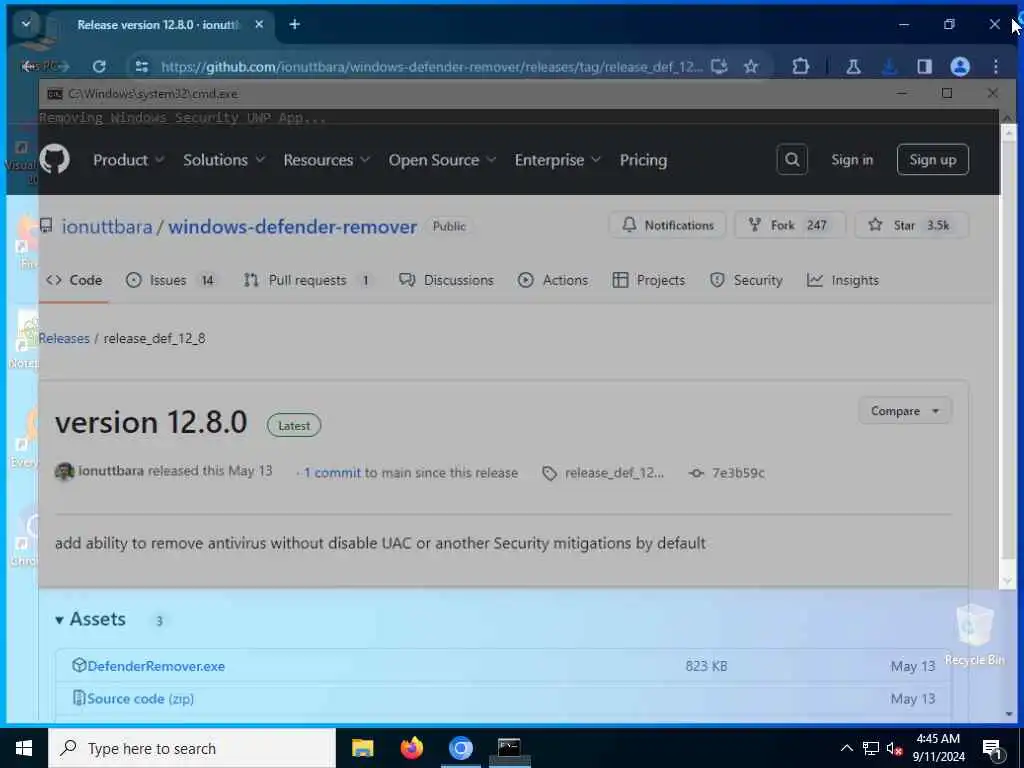
Task: Click the GitHub Octocat logo
Action: click(54, 159)
